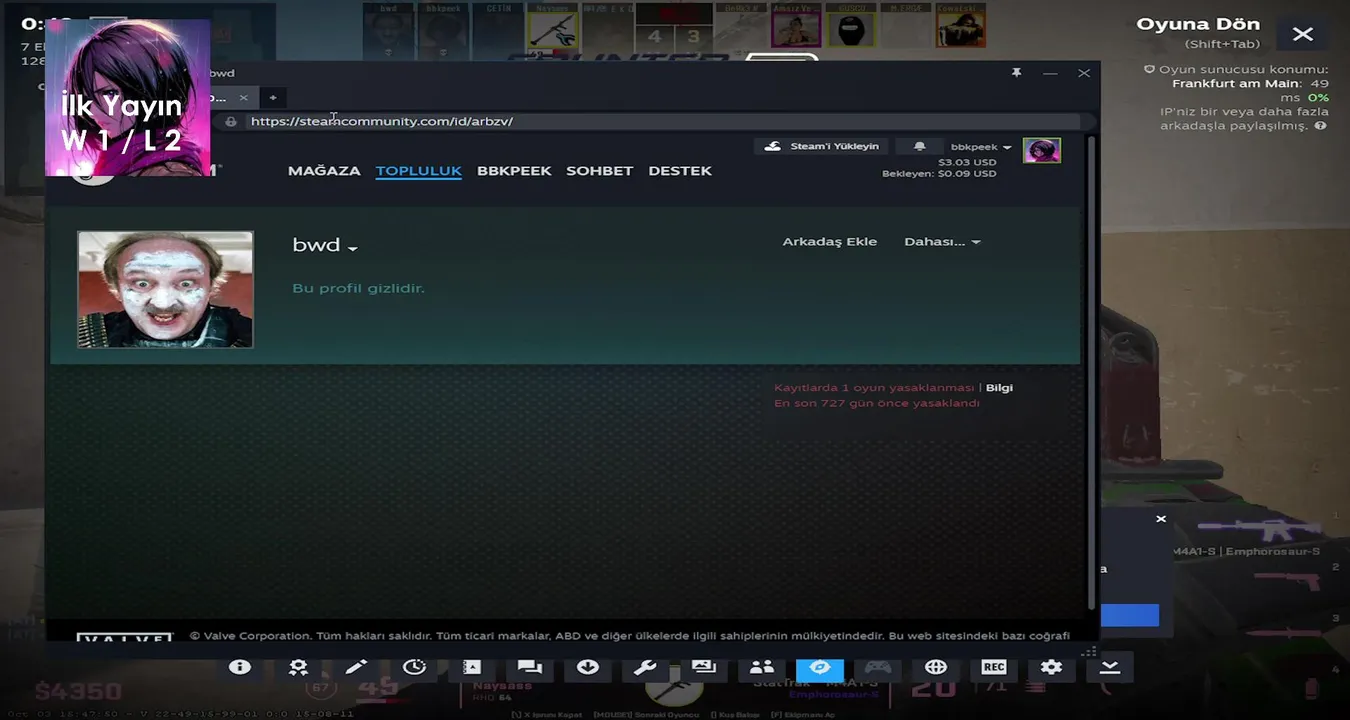The width and height of the screenshot is (1350, 720).
Task: Close the overlay with top-right X
Action: (1303, 34)
